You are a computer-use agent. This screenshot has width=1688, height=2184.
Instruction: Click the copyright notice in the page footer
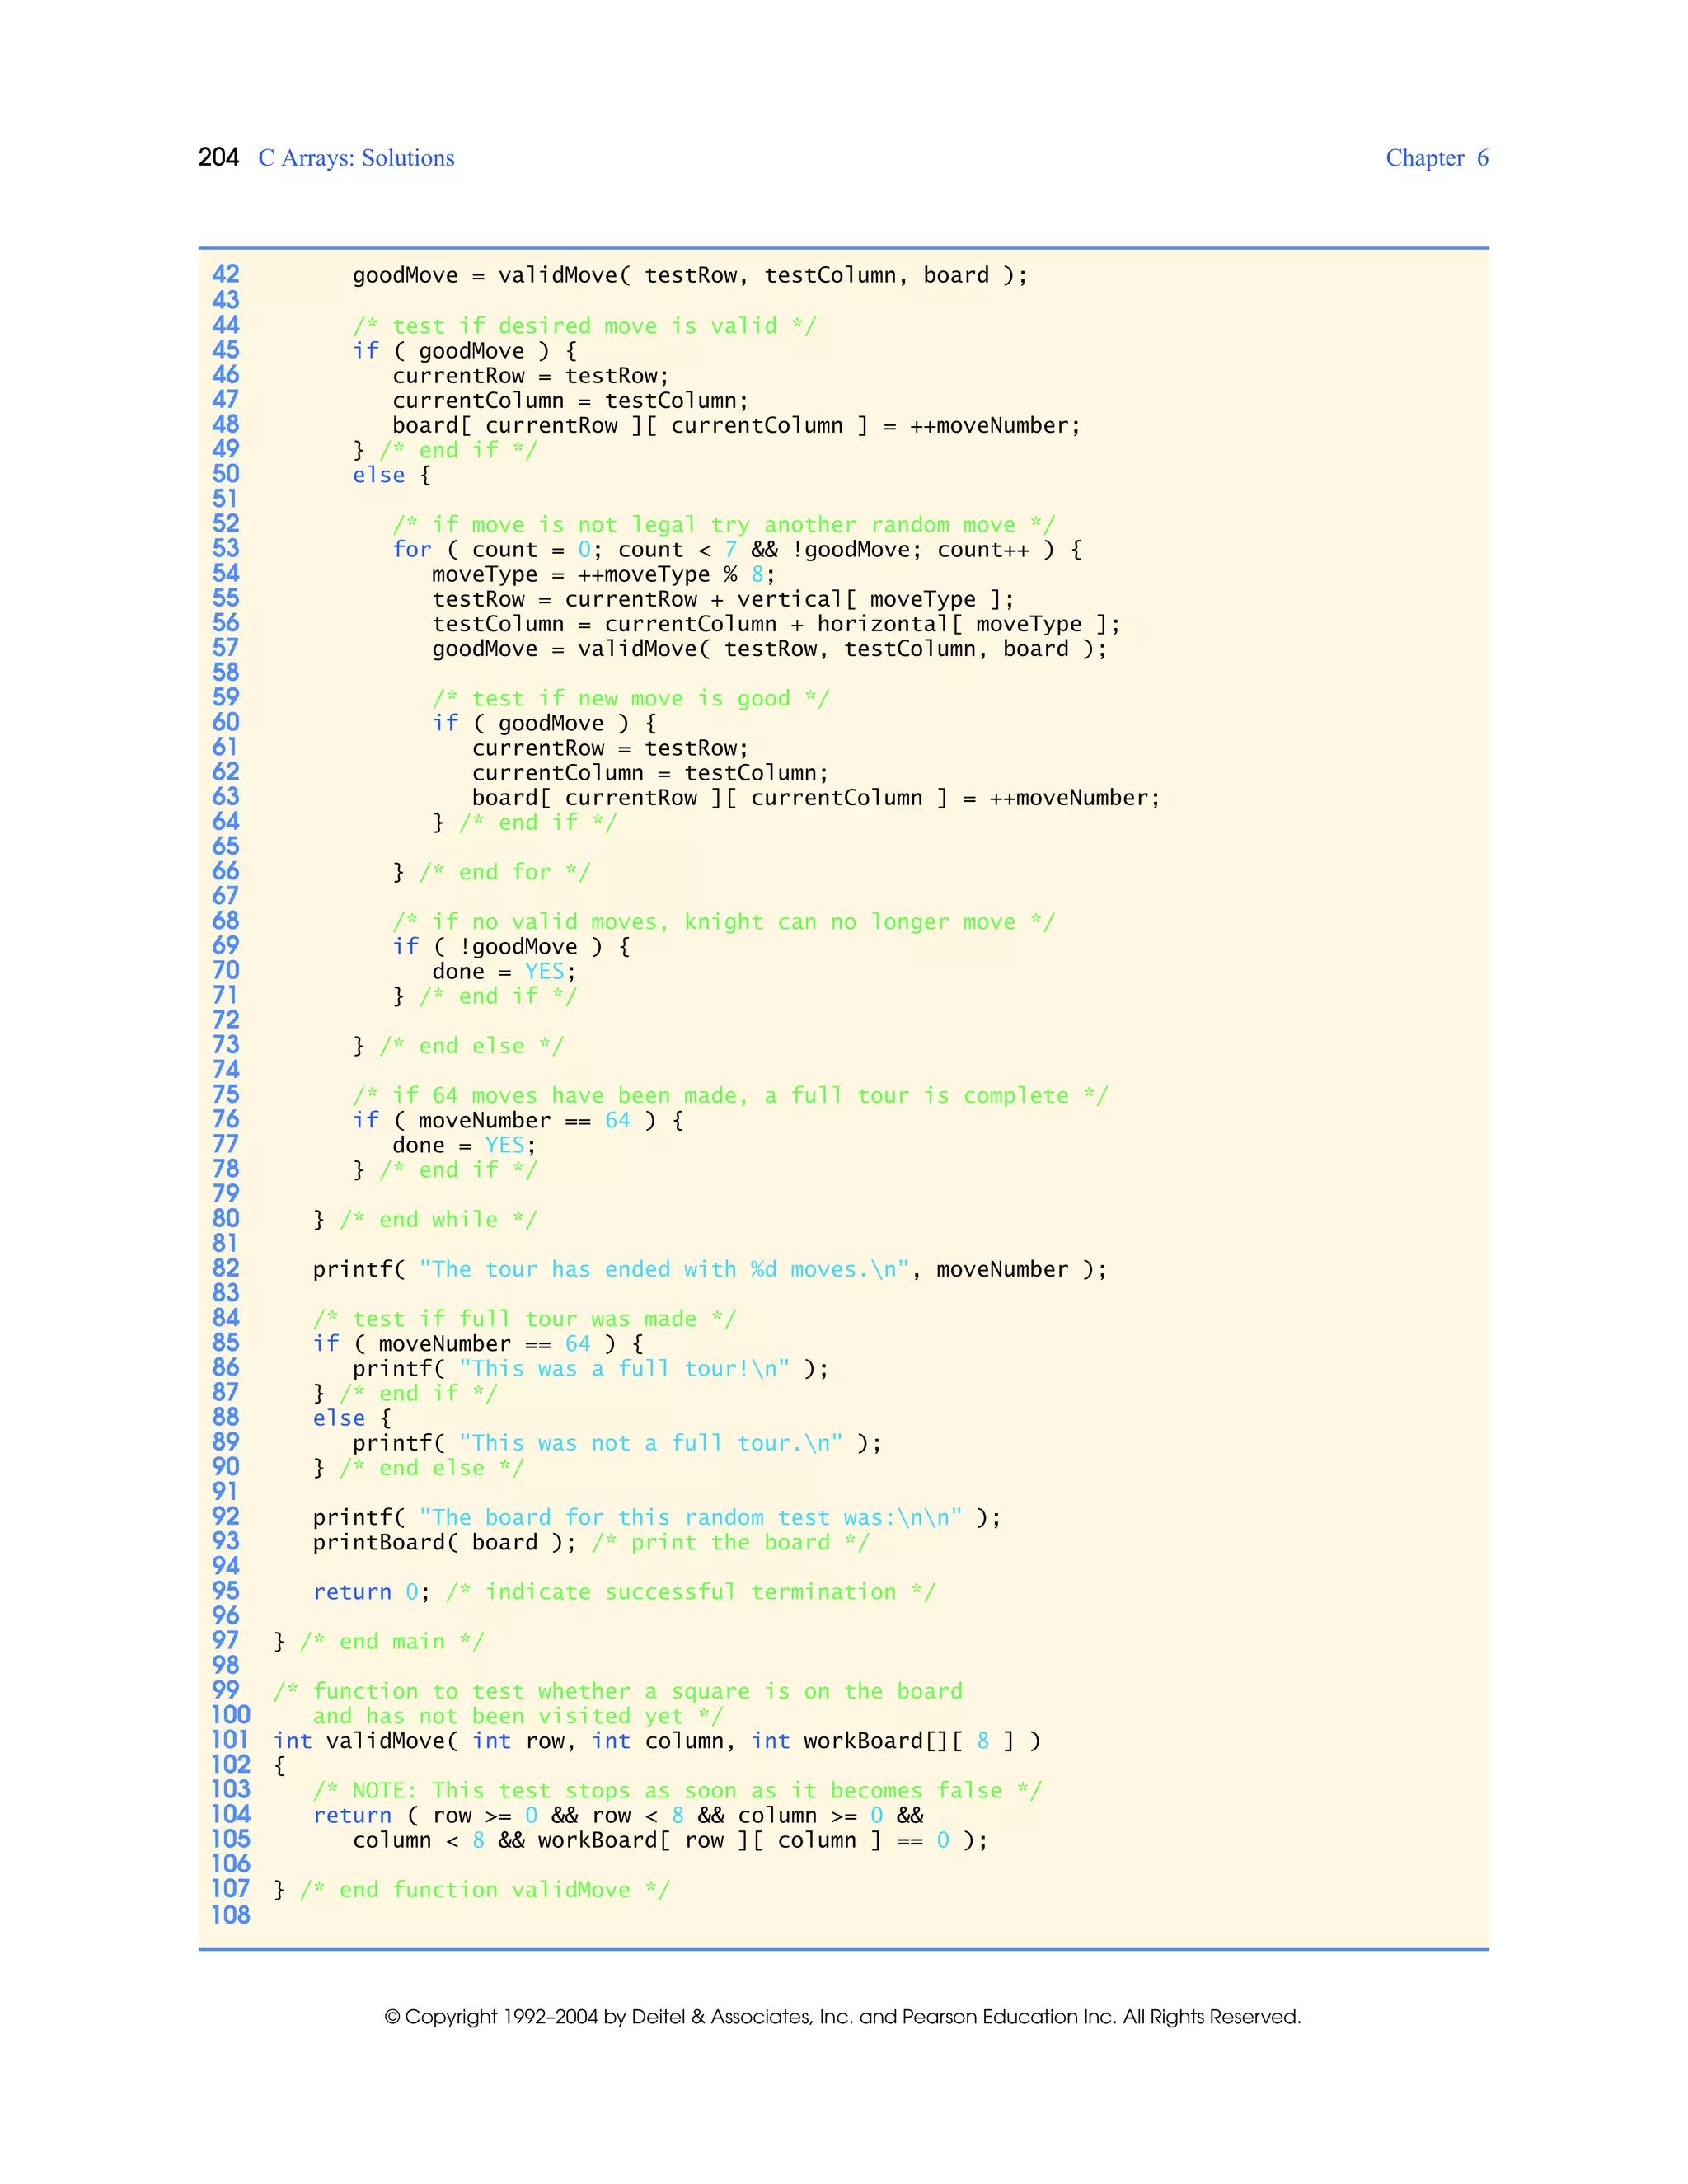(842, 2017)
